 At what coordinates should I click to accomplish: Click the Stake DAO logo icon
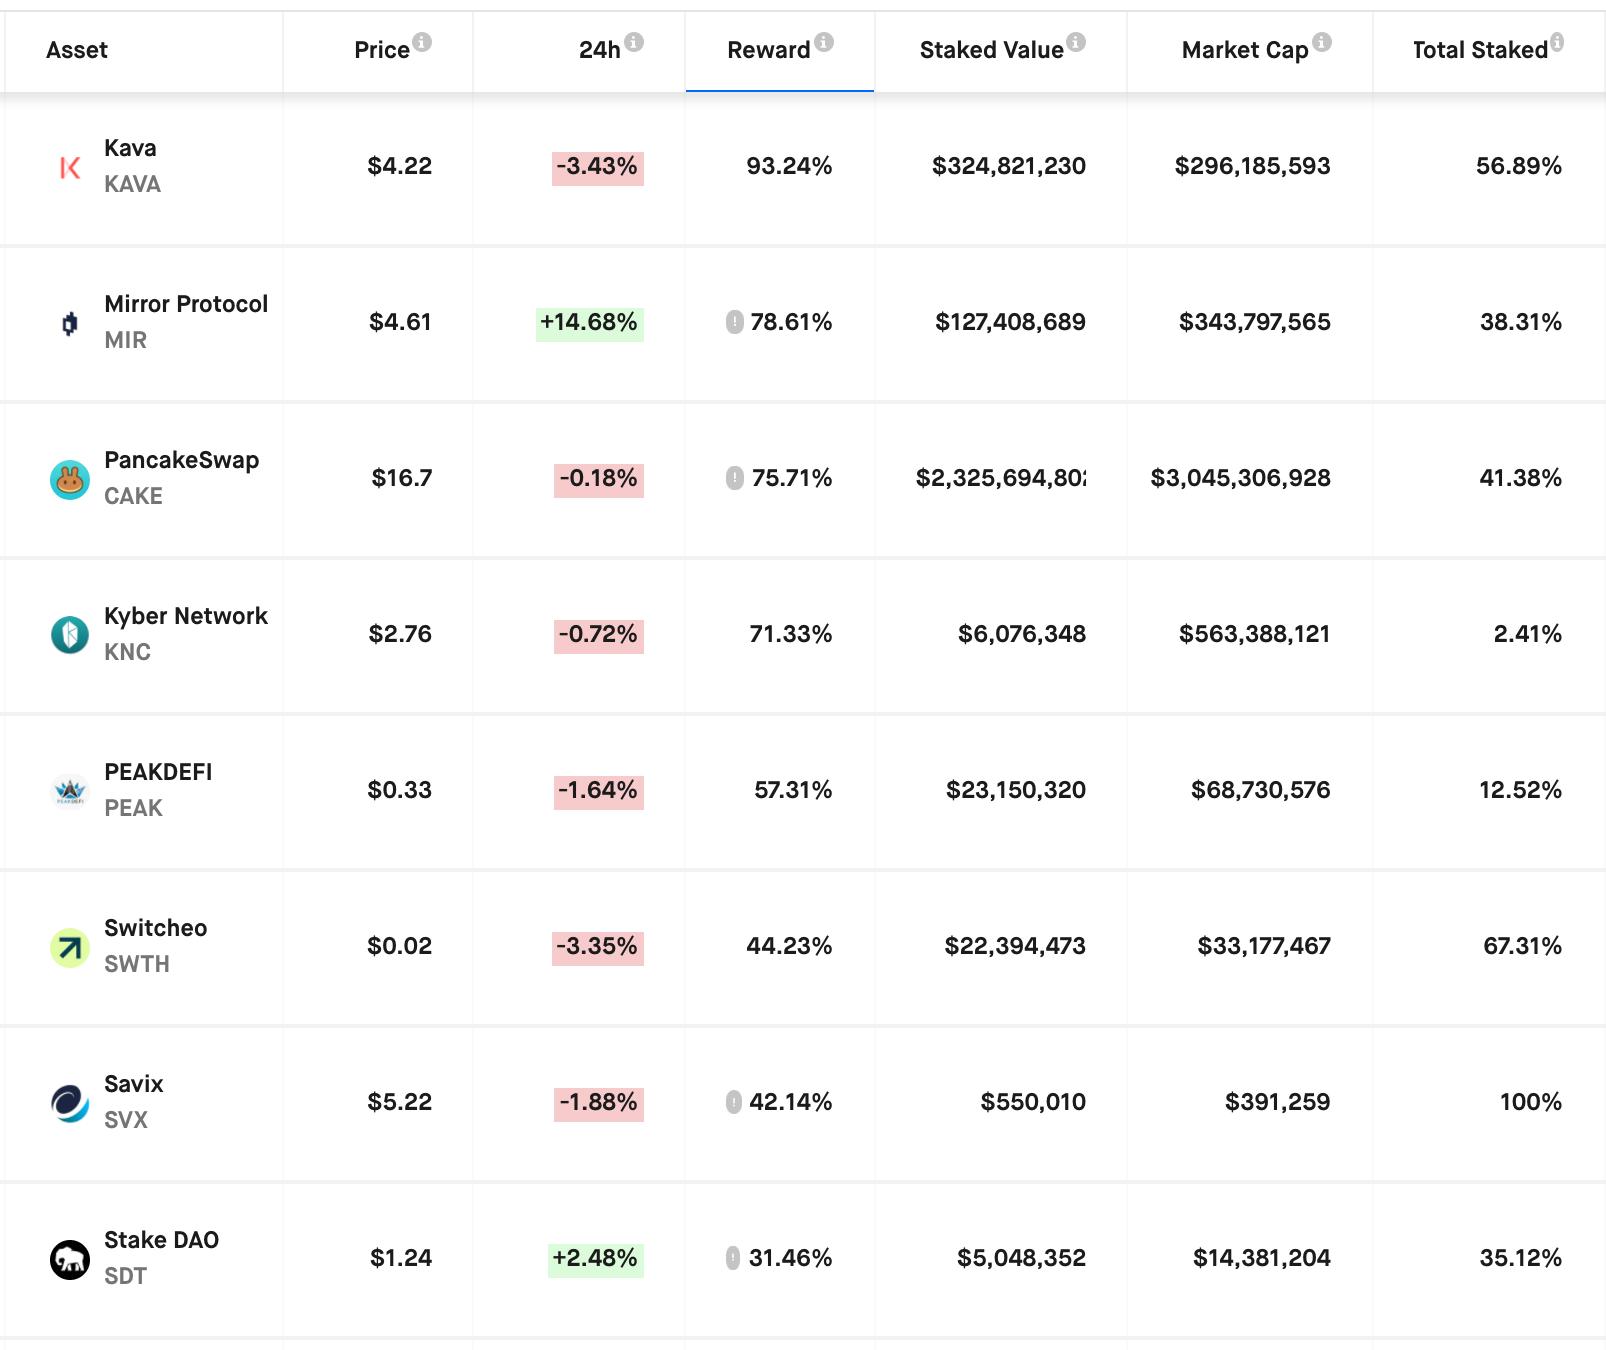[x=70, y=1259]
